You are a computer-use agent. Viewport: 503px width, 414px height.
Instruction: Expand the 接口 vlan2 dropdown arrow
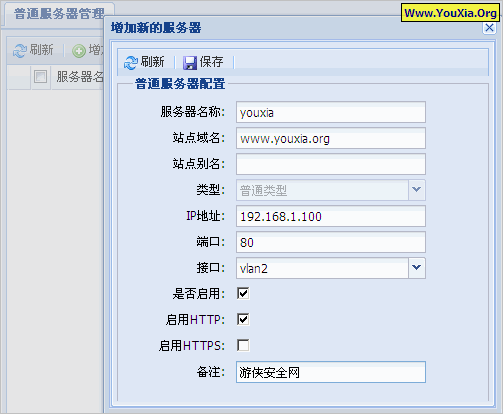[416, 268]
